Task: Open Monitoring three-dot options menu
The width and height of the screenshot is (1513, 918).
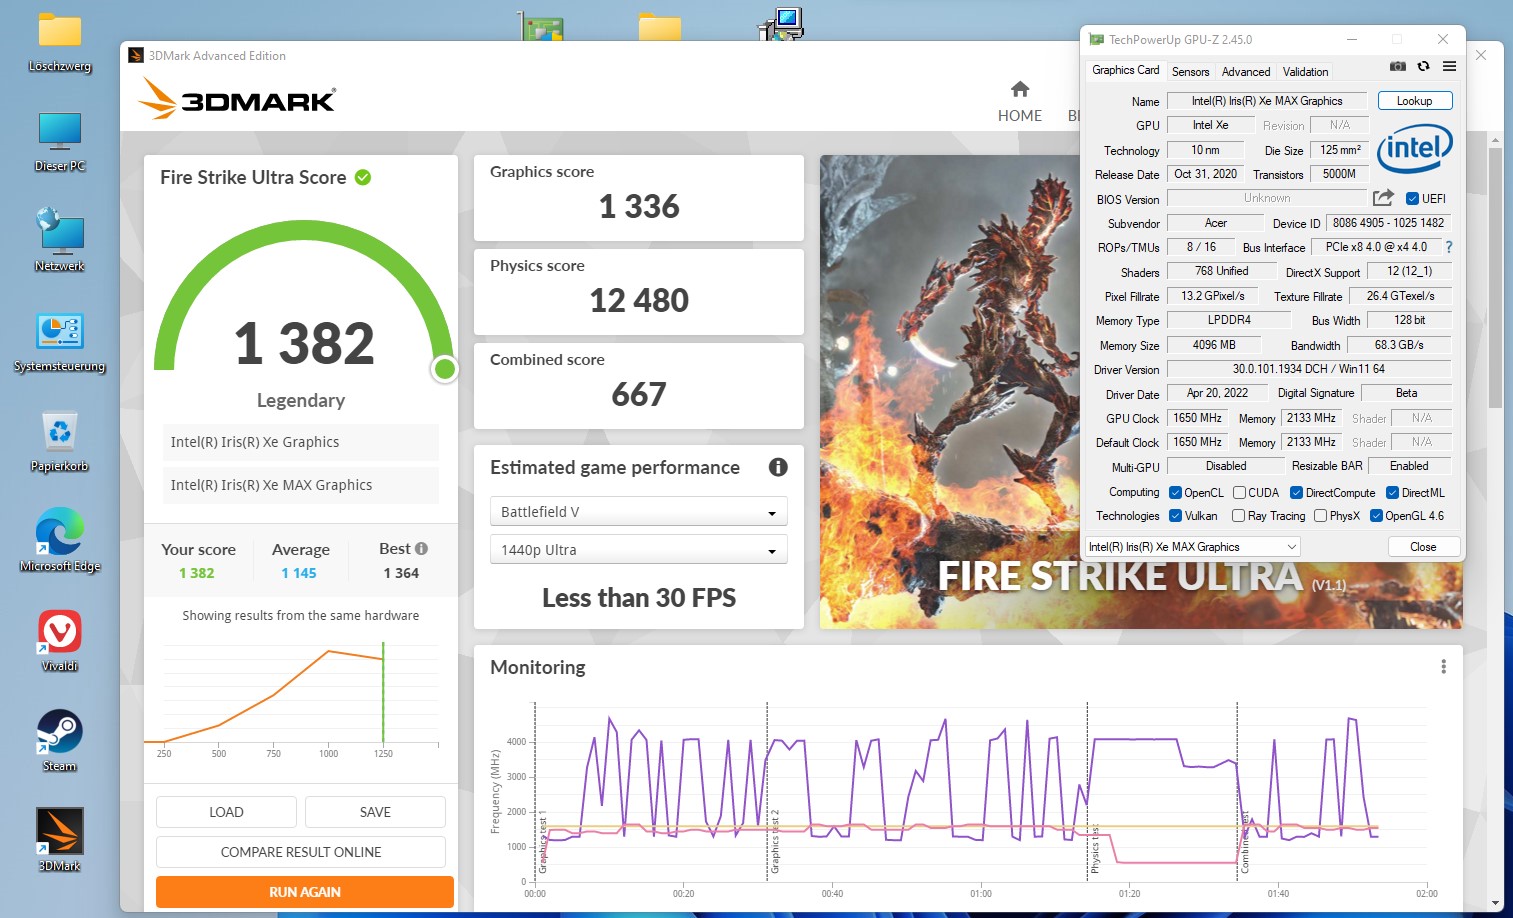Action: click(1443, 667)
